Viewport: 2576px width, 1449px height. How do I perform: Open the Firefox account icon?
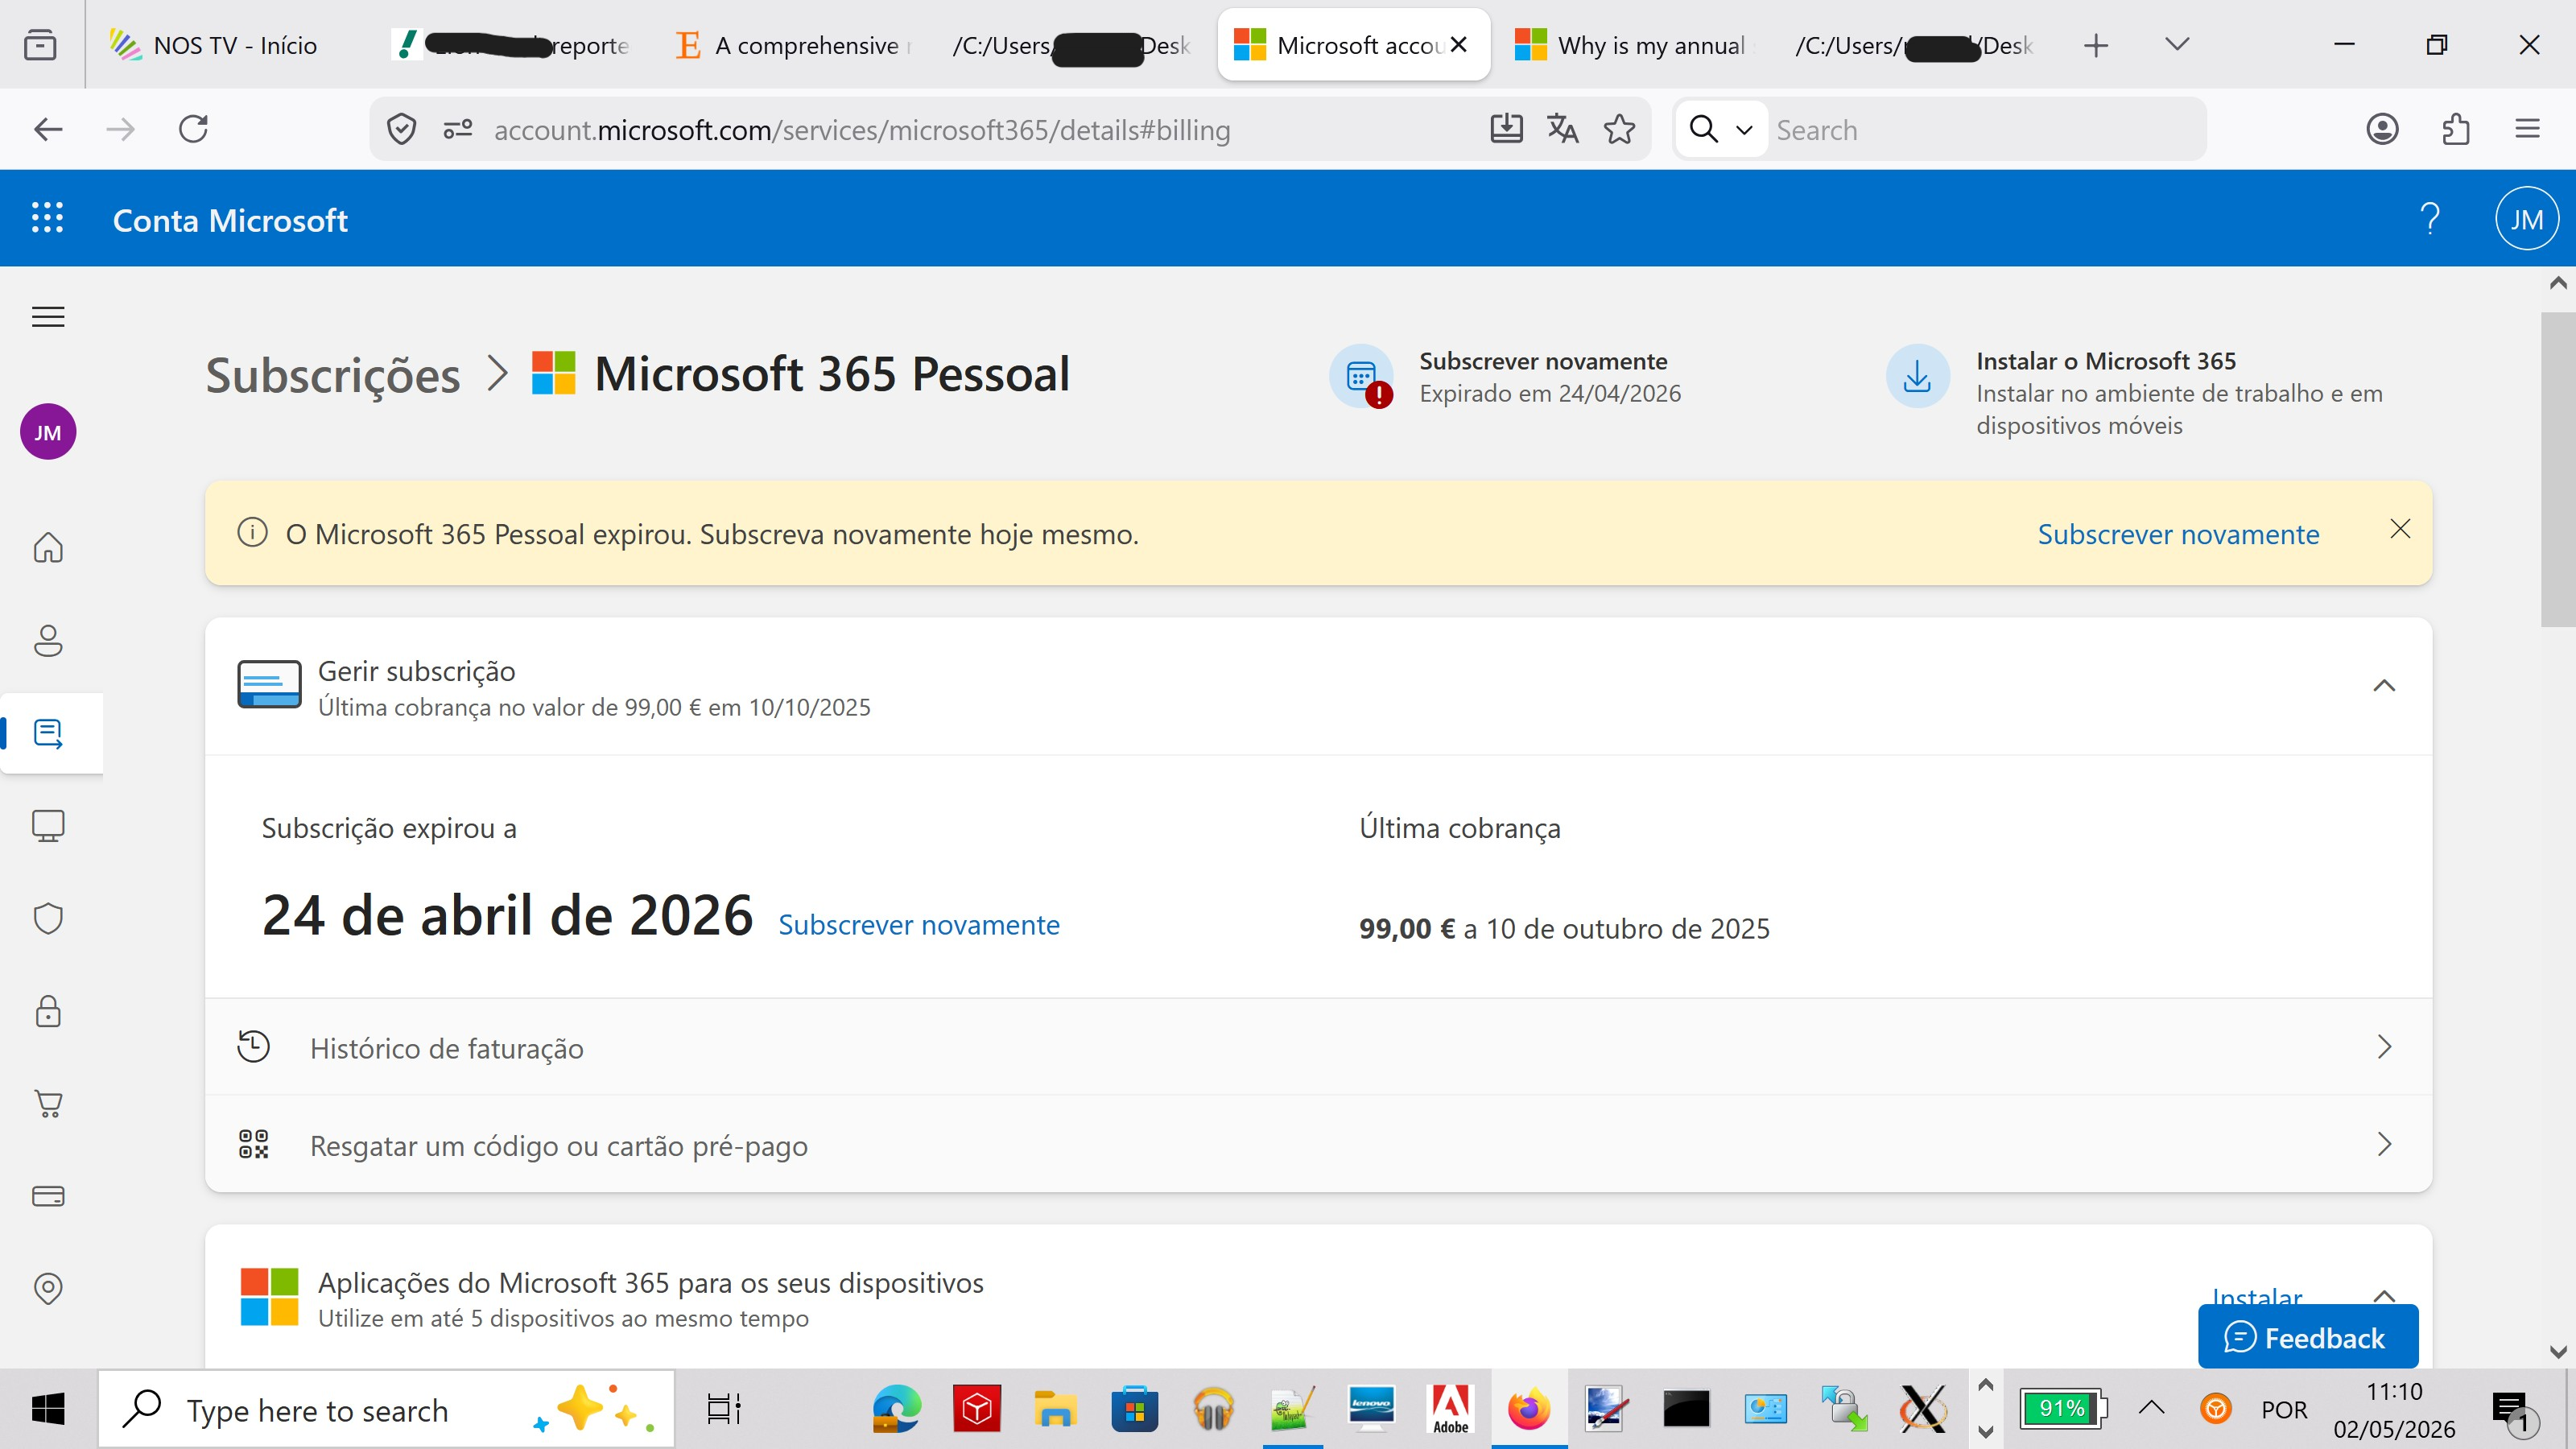point(2382,129)
